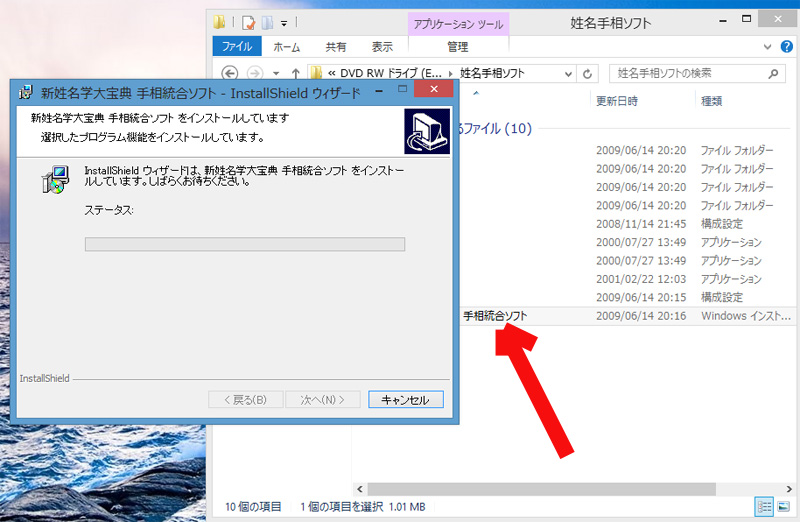Click the search magnifier icon
This screenshot has height=522, width=800.
click(773, 73)
